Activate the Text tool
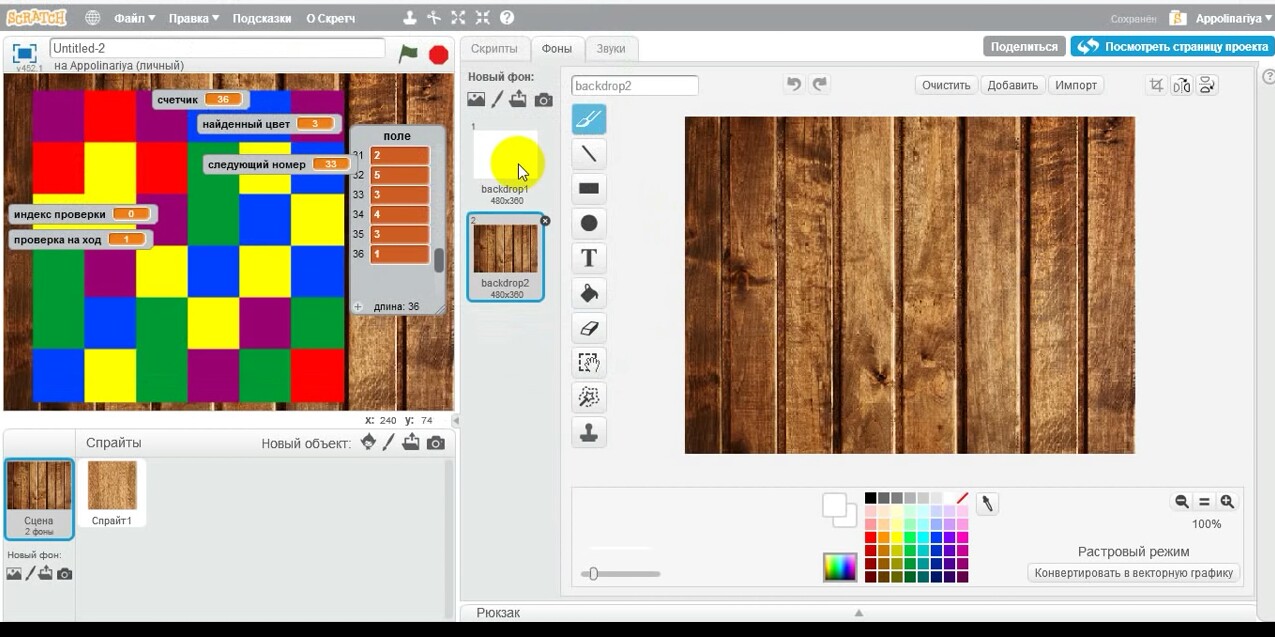Screen dimensions: 1275x637 pos(589,258)
